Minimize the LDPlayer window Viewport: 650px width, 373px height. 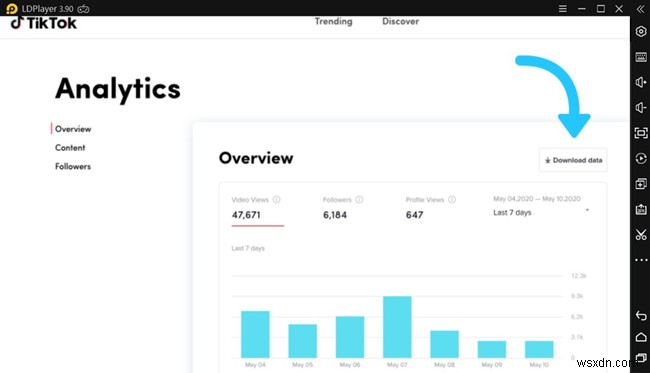[x=582, y=9]
